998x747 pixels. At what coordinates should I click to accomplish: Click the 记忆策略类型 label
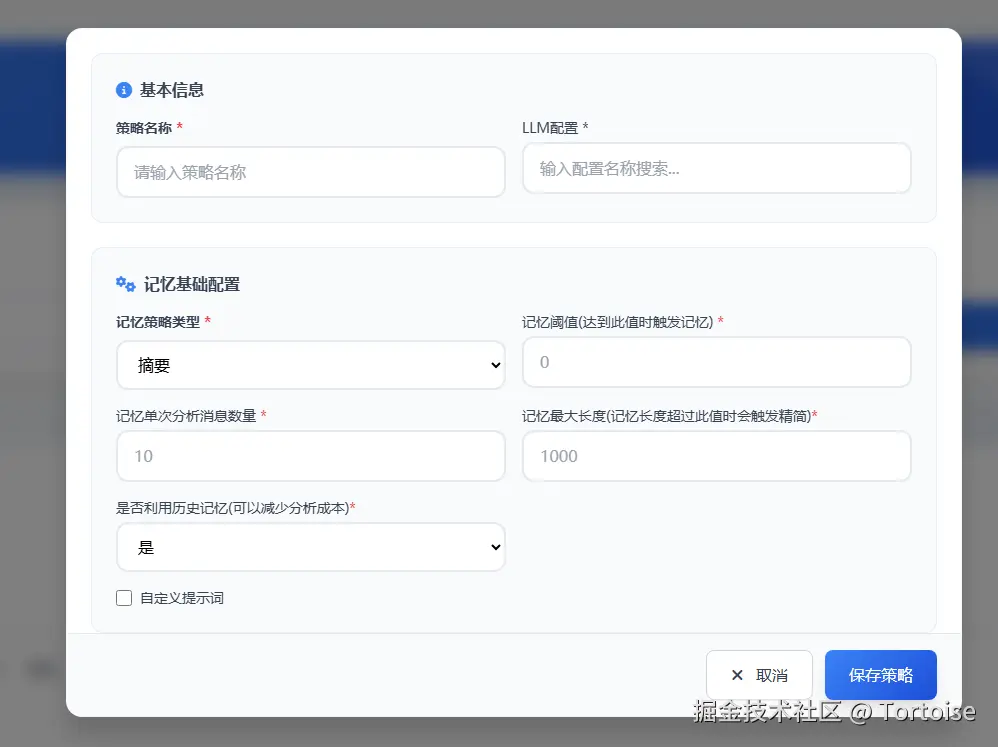click(158, 322)
